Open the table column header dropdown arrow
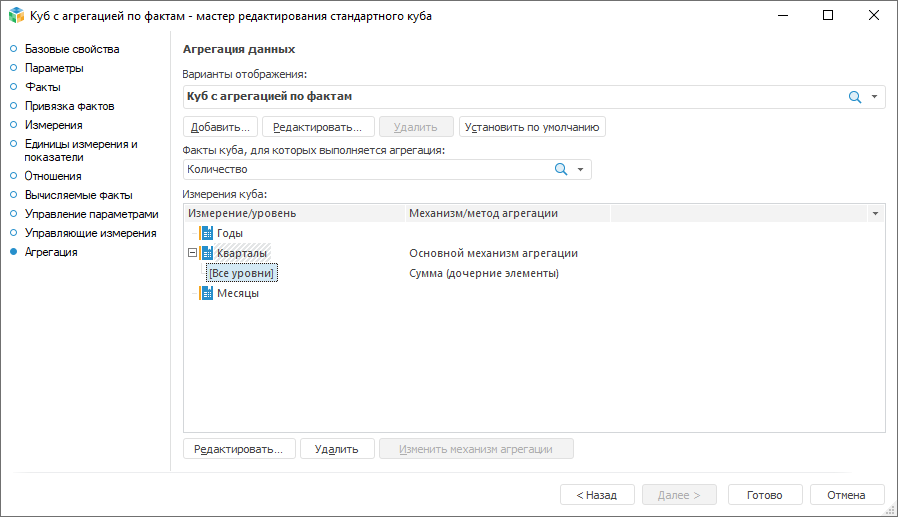 pos(876,213)
